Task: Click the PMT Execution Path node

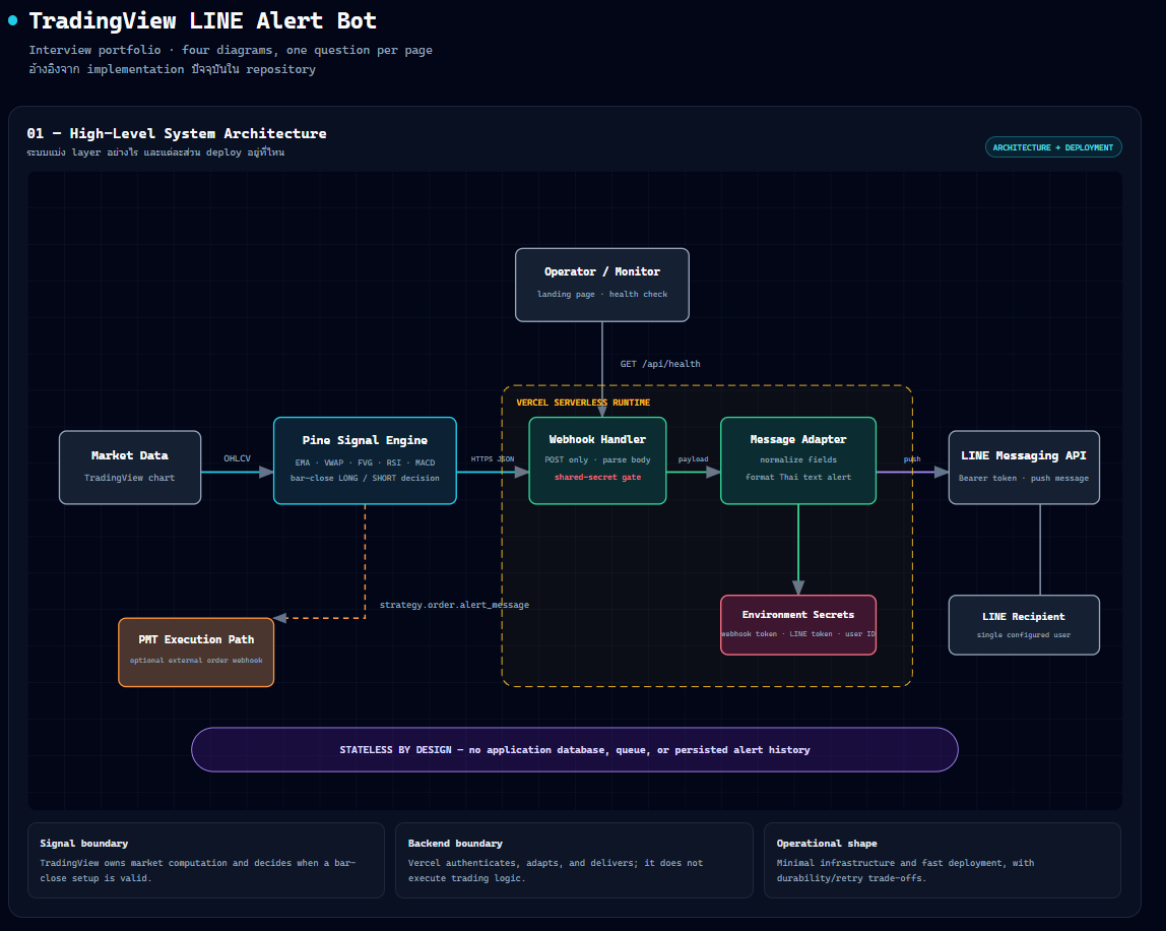Action: click(196, 652)
